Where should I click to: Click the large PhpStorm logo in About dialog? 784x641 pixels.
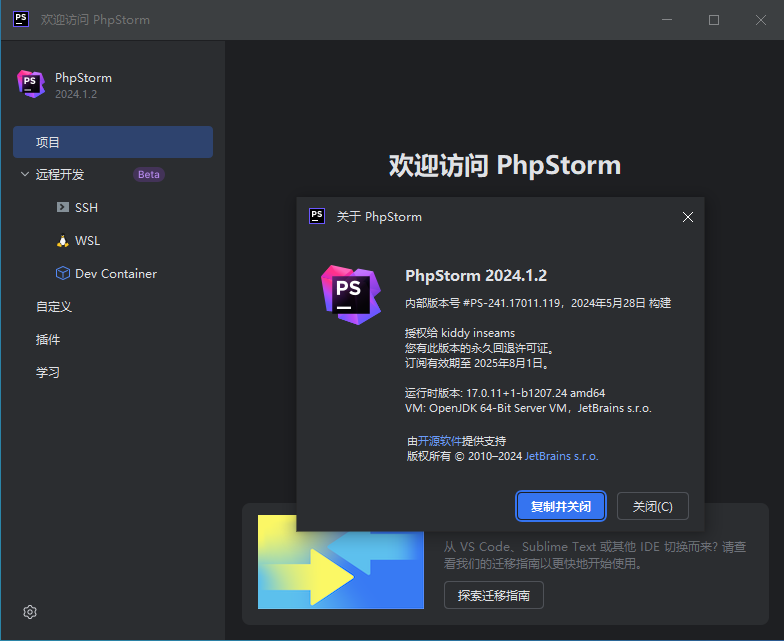click(x=351, y=295)
